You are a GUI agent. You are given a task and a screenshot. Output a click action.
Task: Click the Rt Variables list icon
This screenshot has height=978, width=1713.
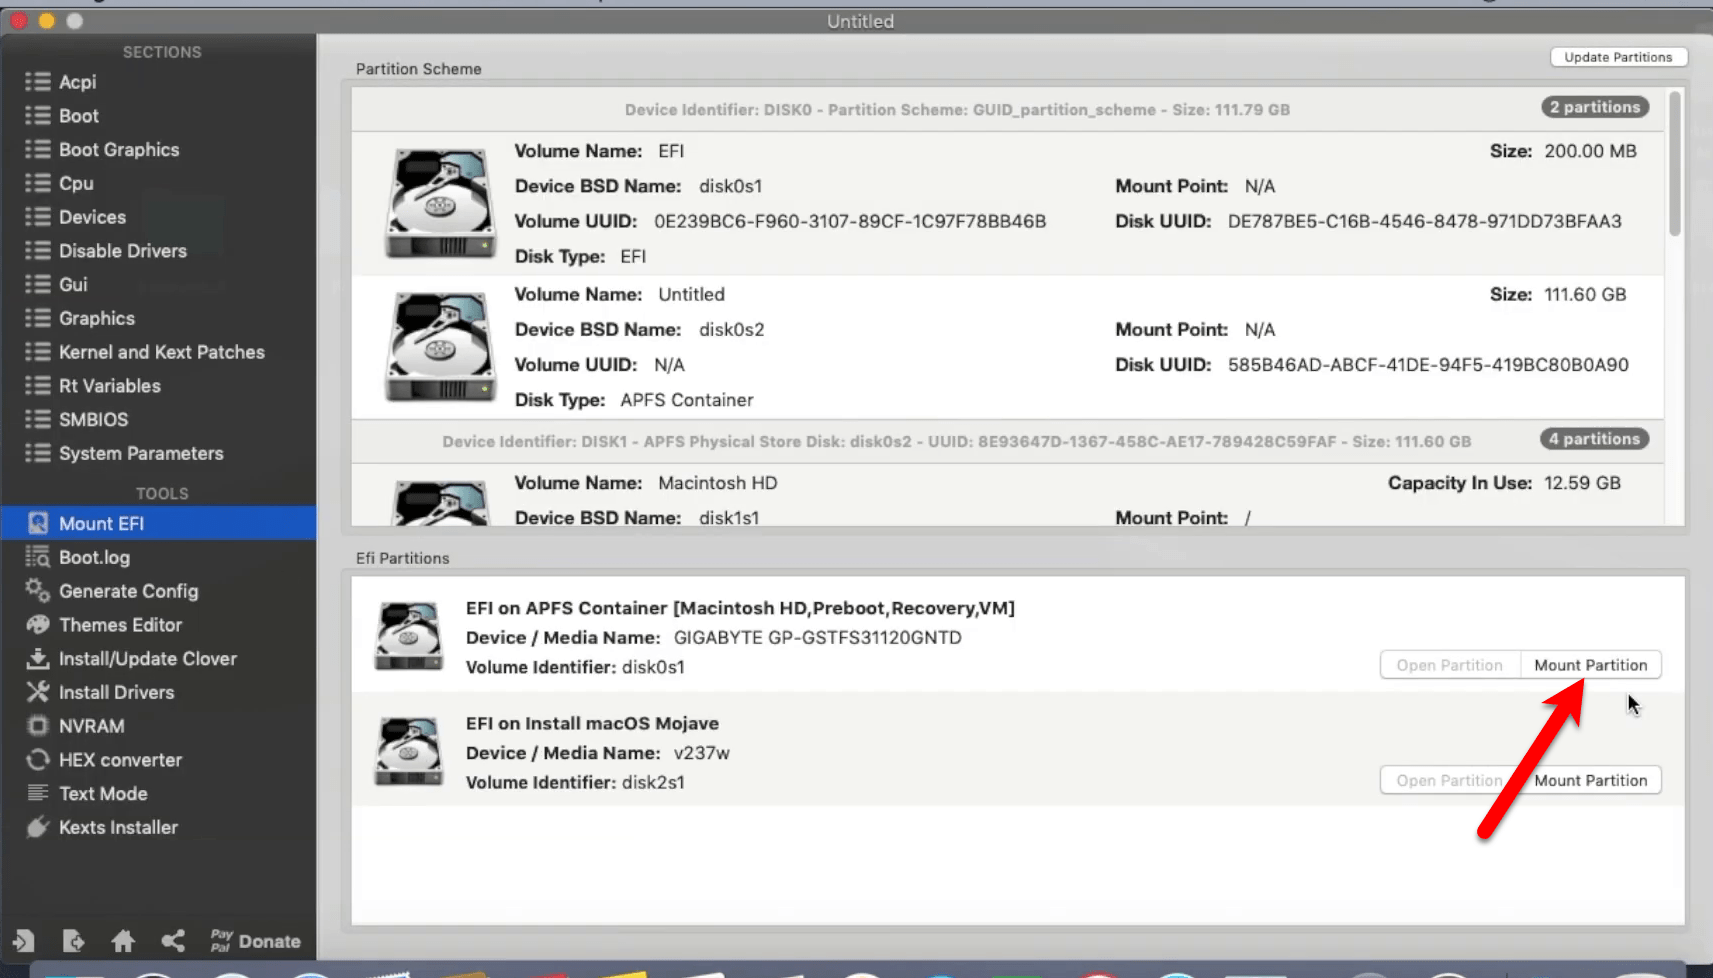click(x=38, y=386)
